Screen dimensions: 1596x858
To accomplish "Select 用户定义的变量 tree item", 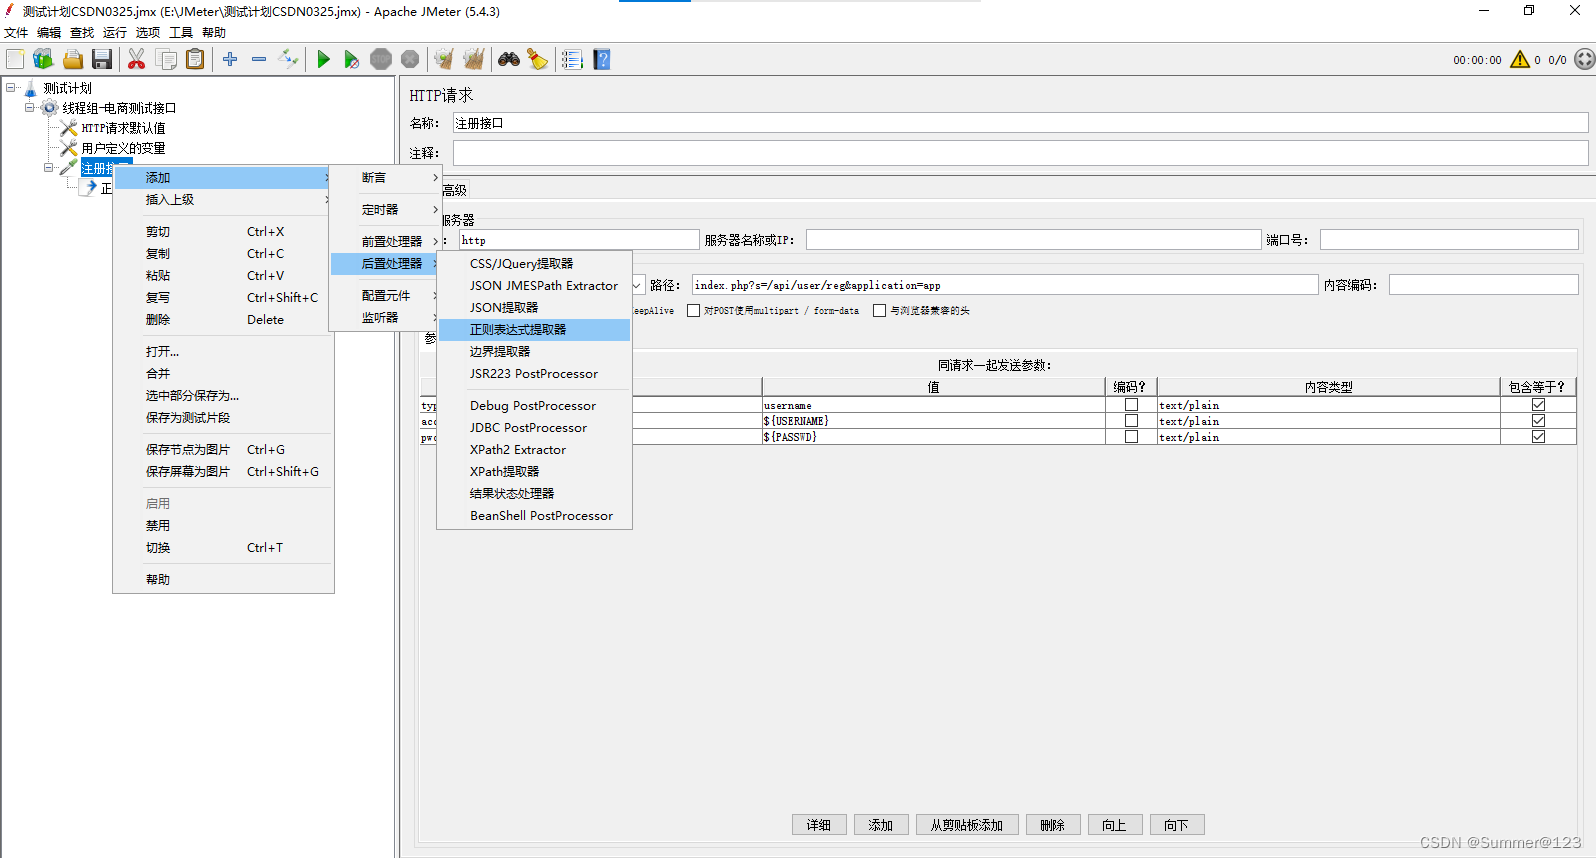I will [123, 148].
